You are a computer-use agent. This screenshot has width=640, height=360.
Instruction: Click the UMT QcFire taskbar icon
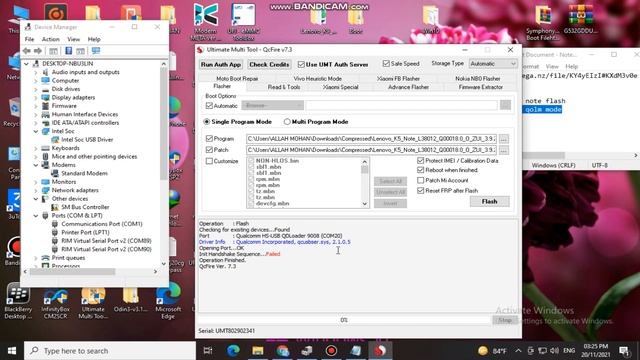(380, 351)
